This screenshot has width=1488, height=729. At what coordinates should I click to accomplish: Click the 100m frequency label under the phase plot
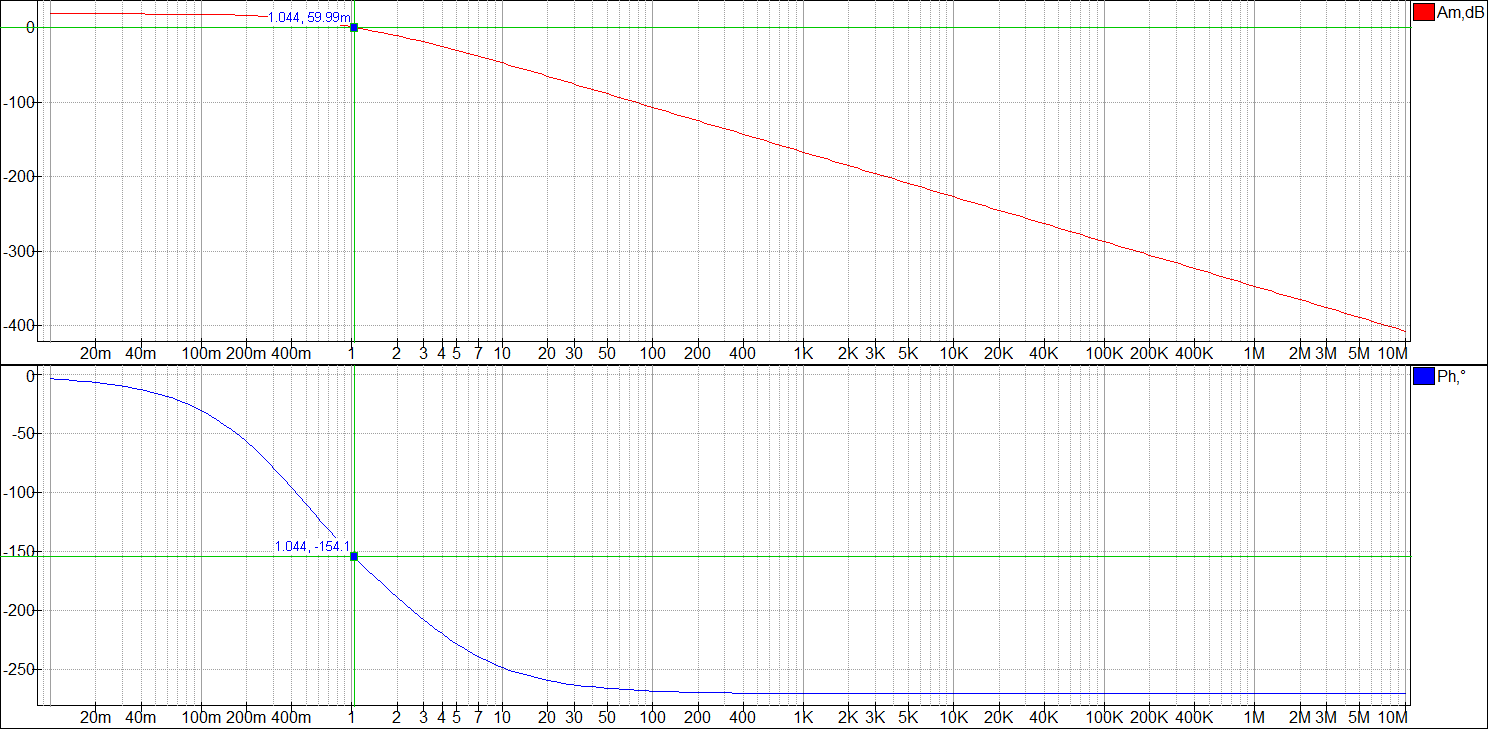pyautogui.click(x=201, y=718)
